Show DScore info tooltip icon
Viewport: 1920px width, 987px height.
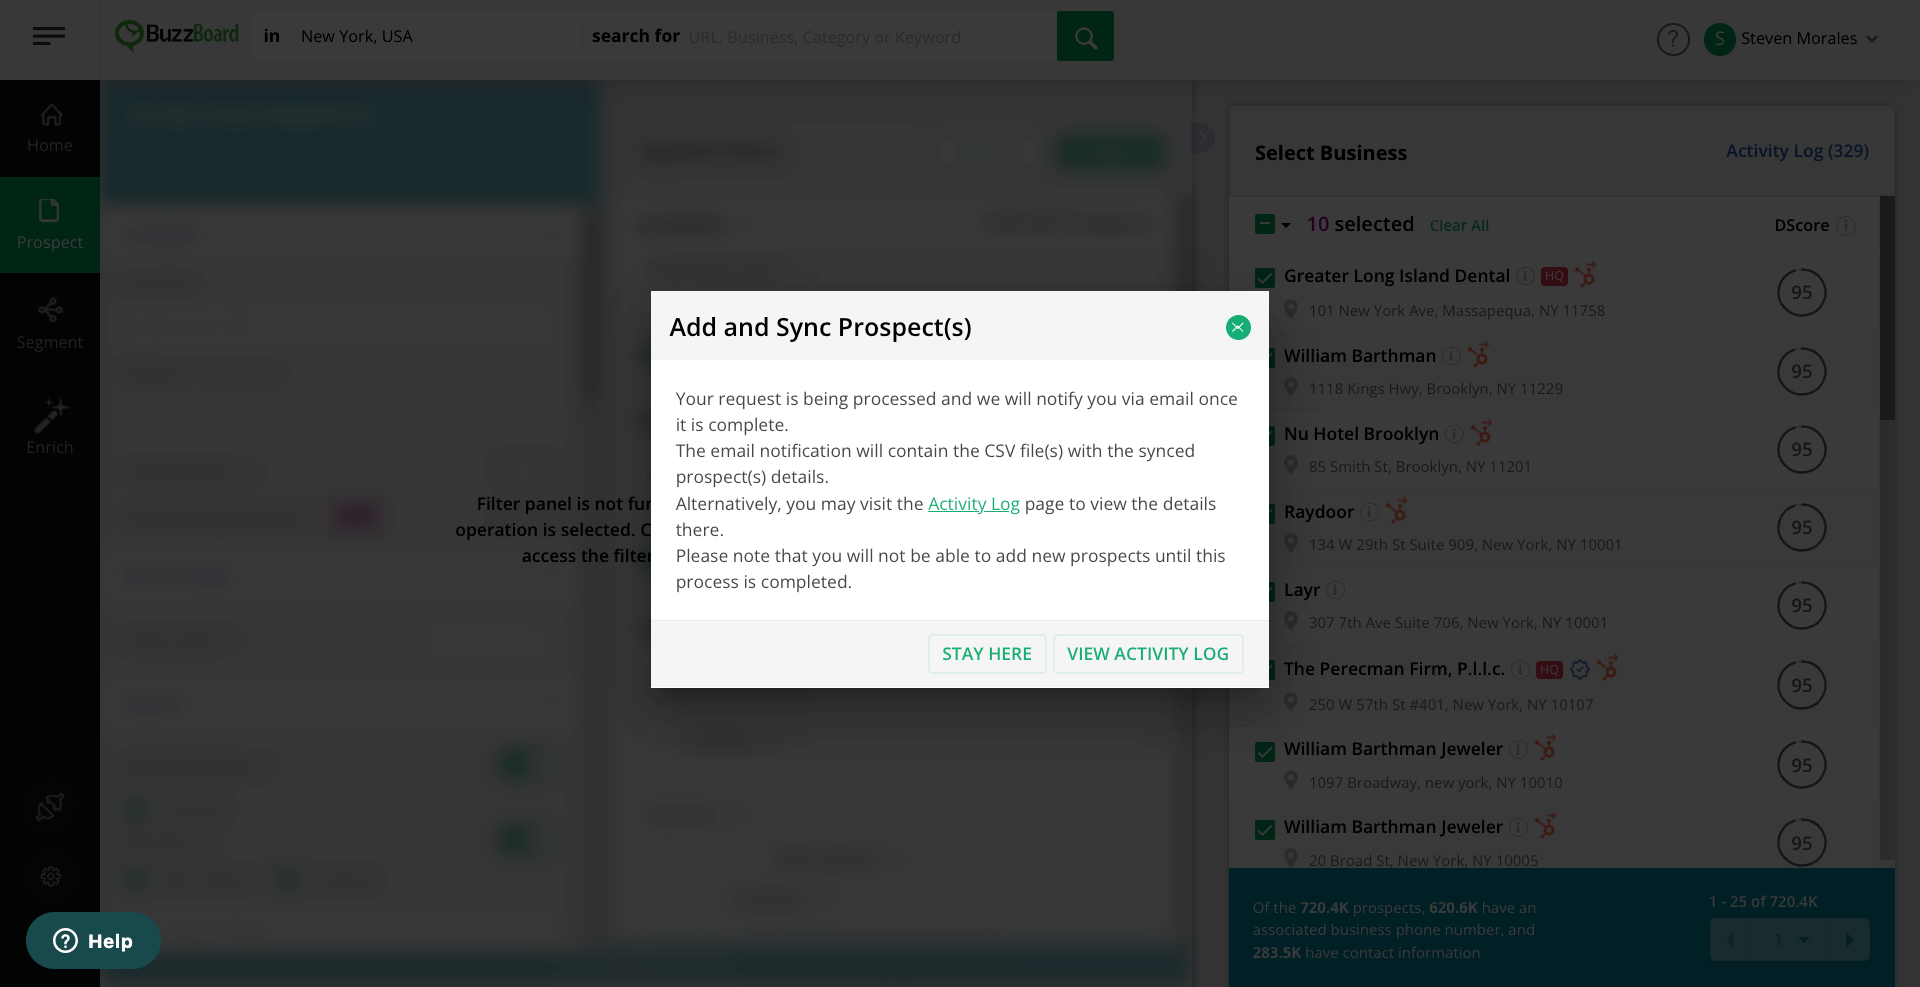tap(1846, 226)
